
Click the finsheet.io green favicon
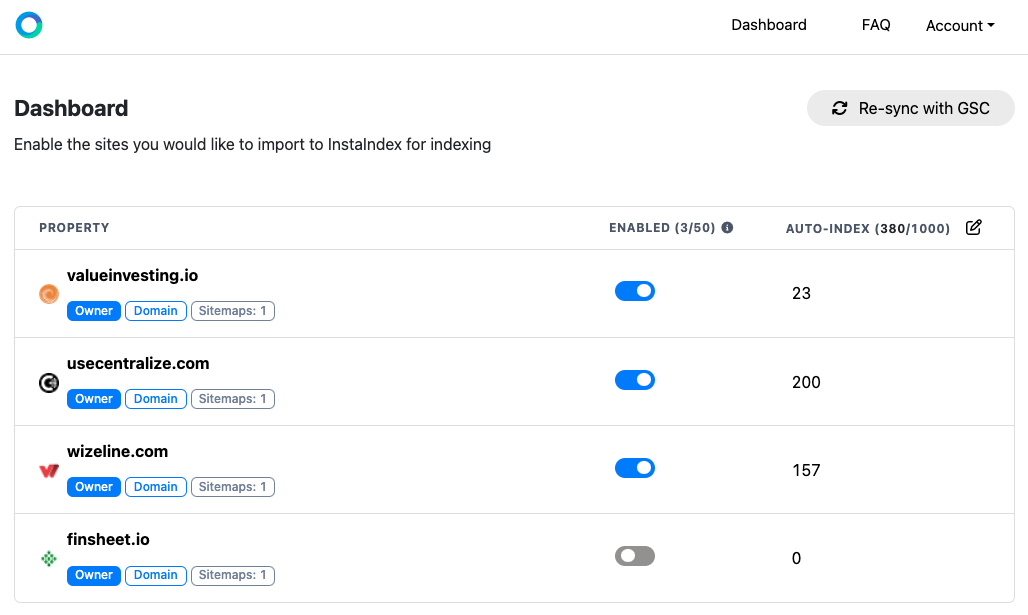click(x=49, y=559)
